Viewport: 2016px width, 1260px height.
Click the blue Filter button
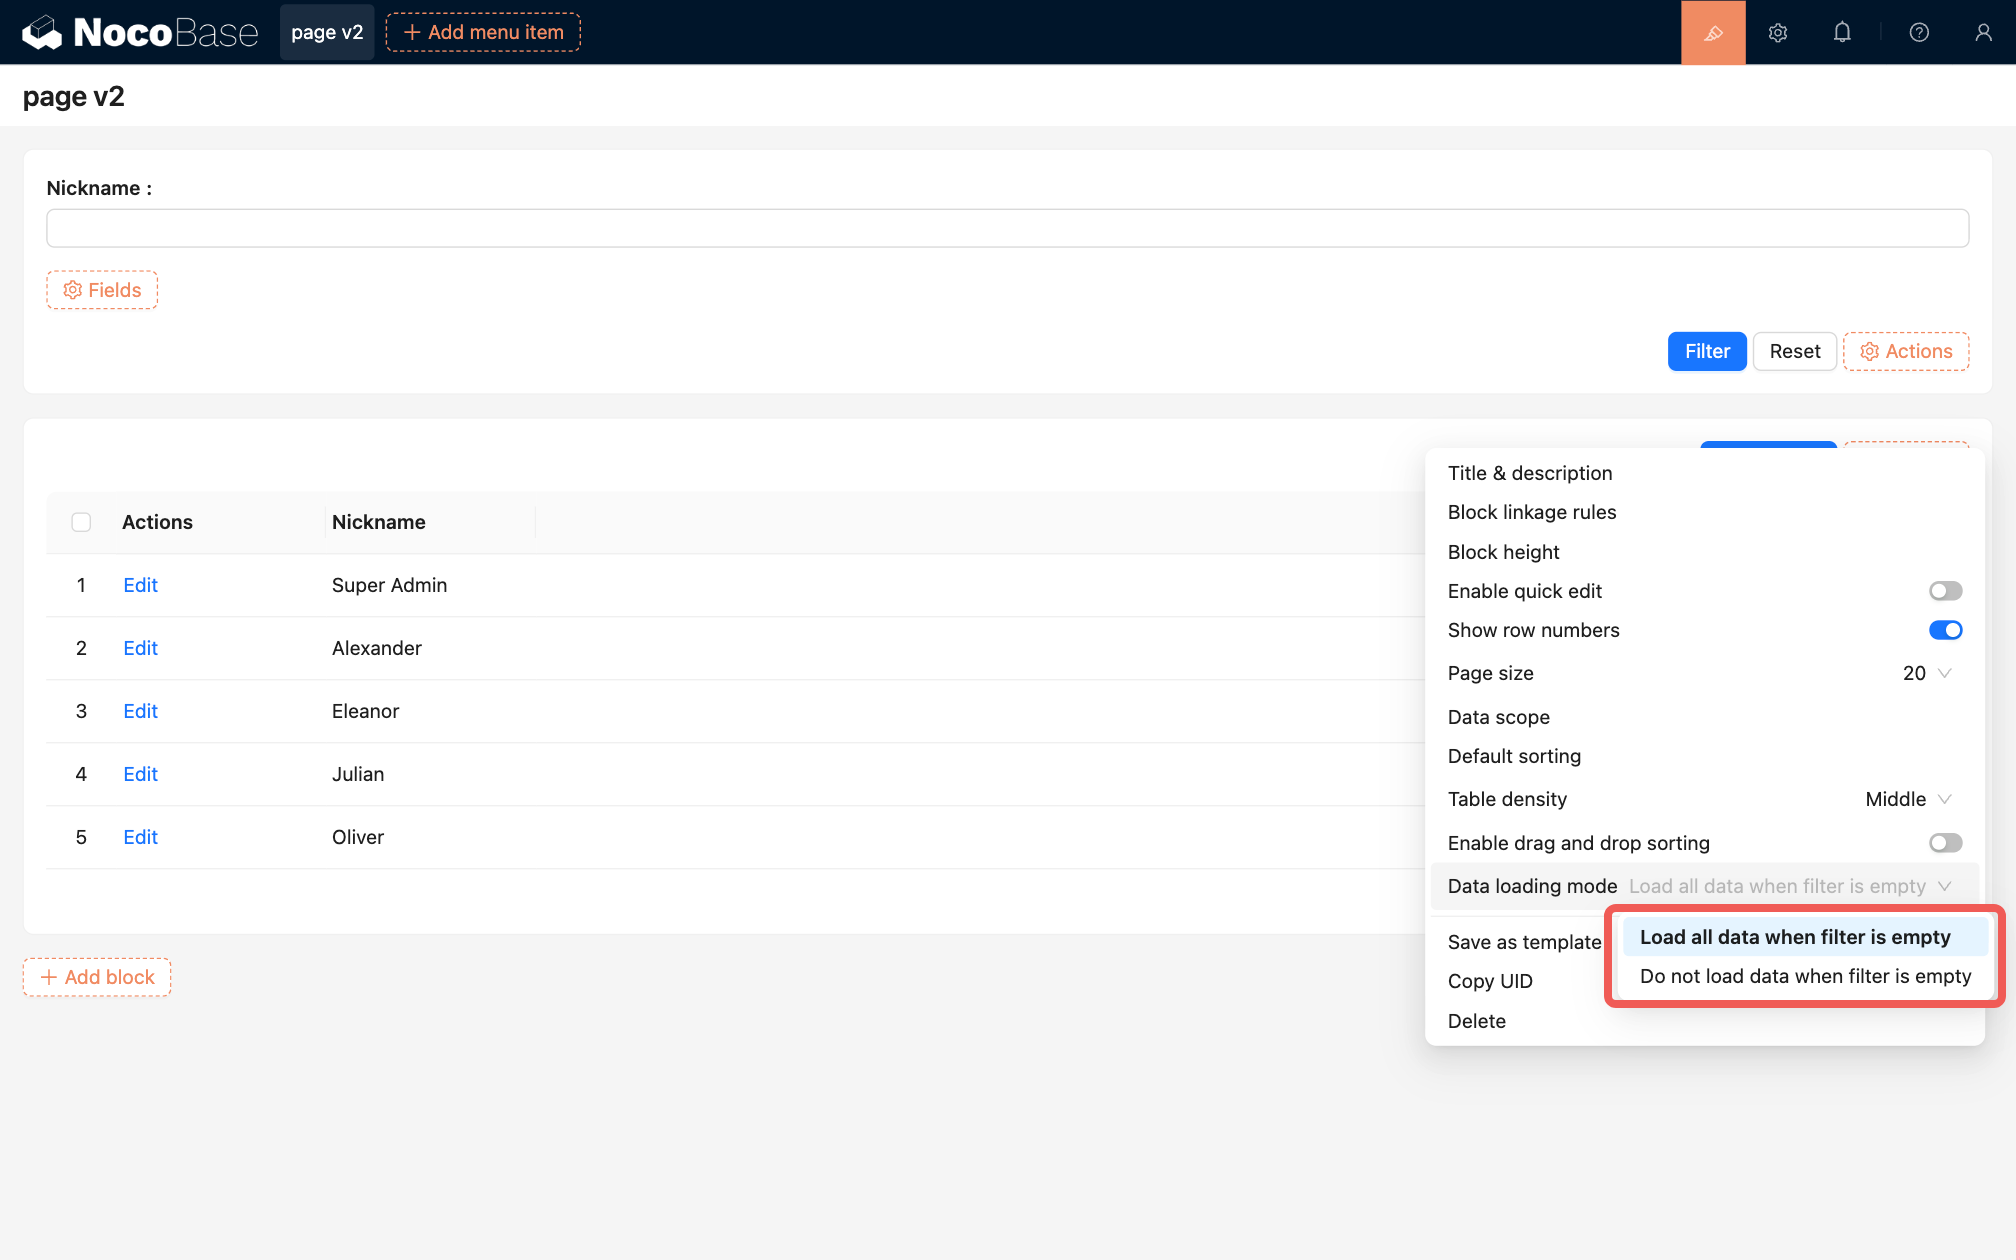[x=1706, y=351]
